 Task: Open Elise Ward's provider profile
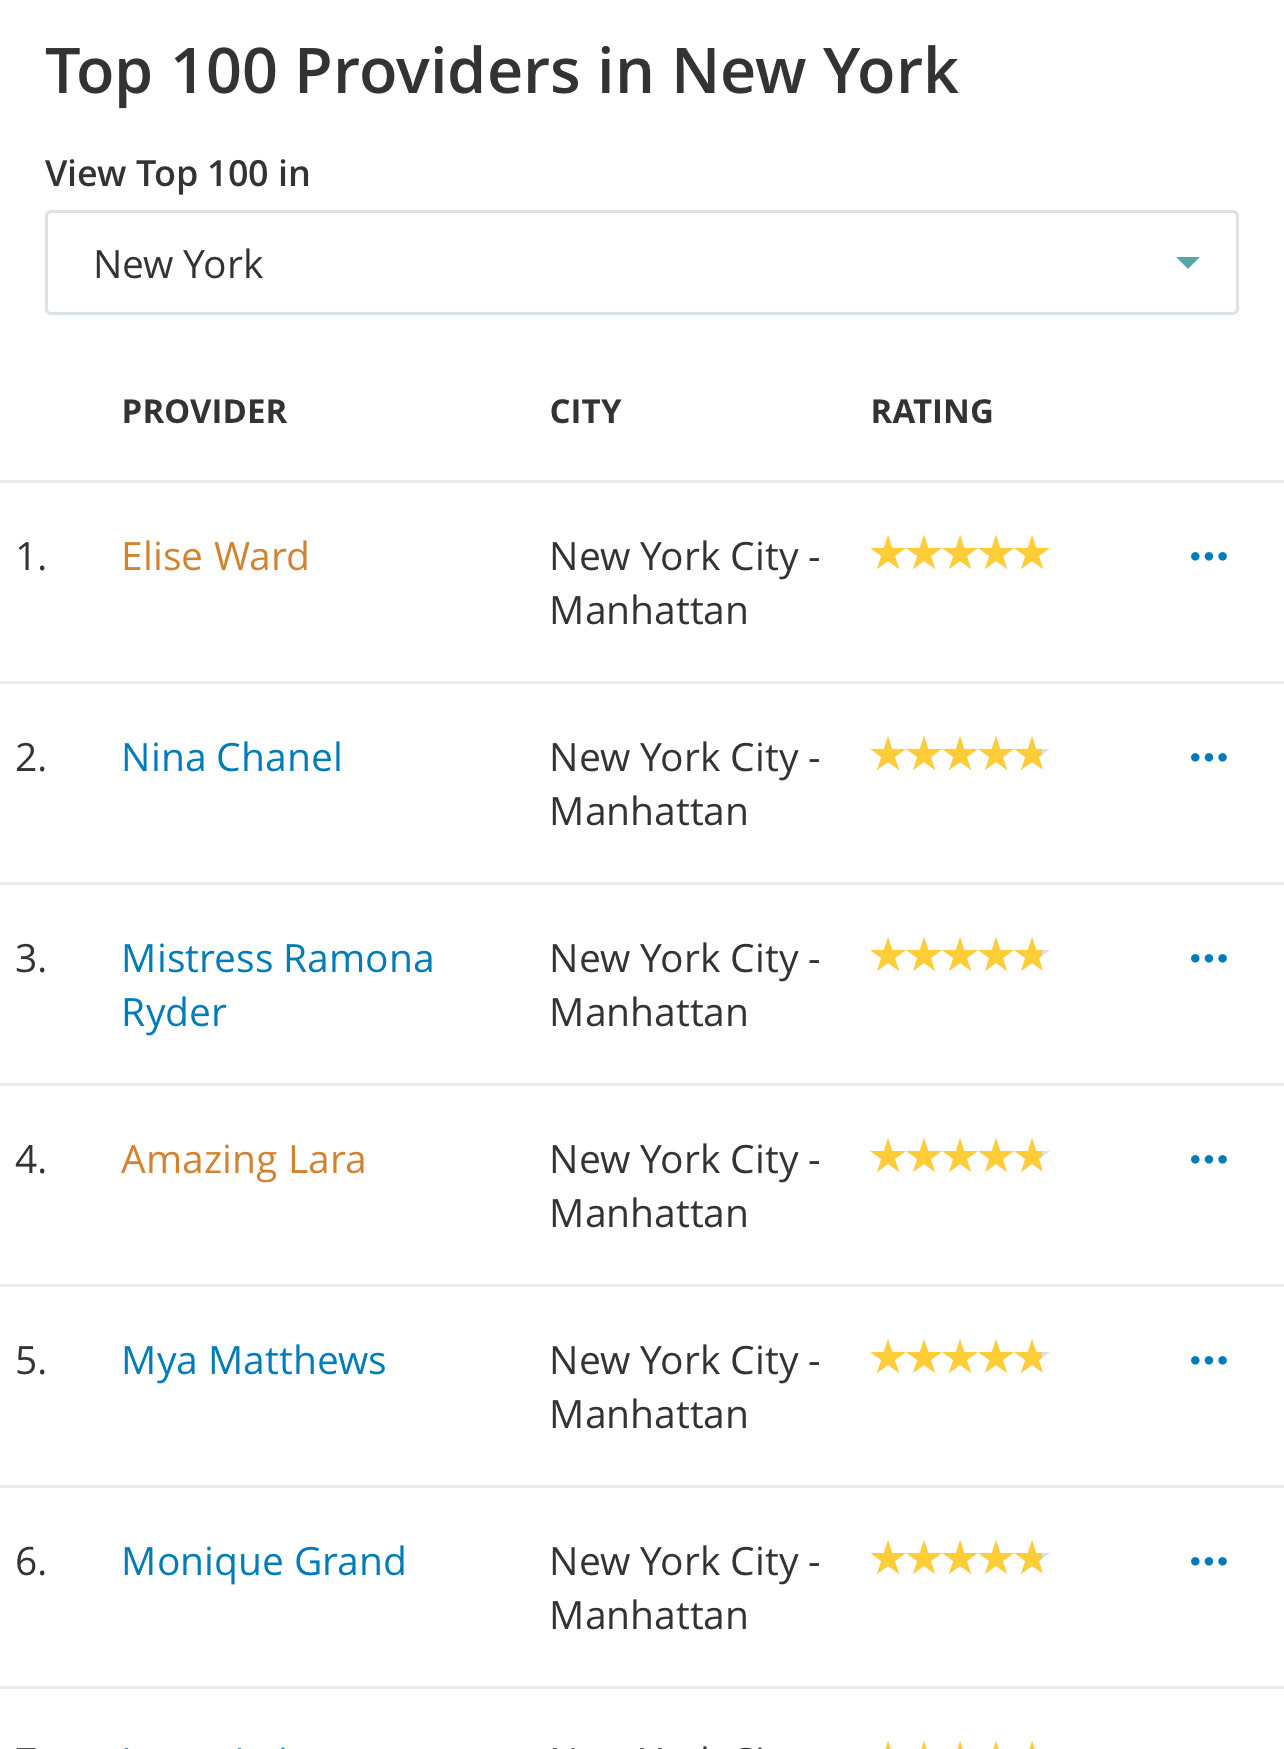pyautogui.click(x=215, y=556)
